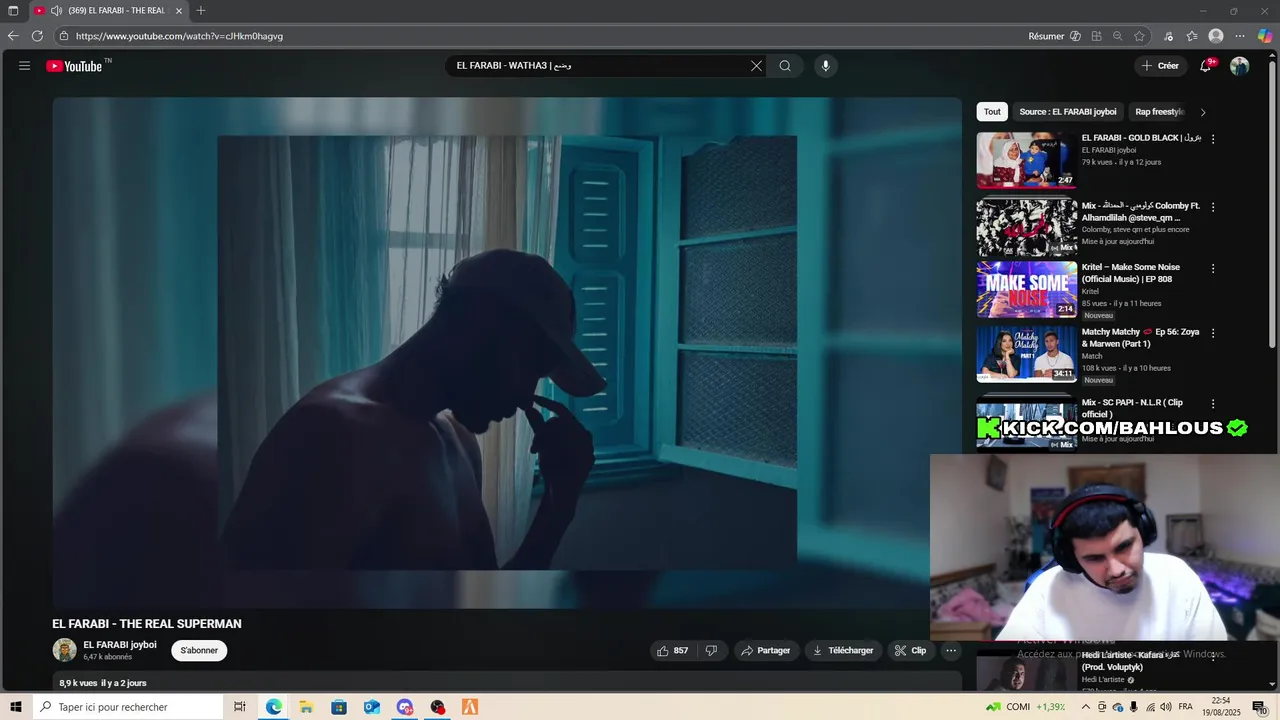
Task: Open a new browser tab
Action: [x=201, y=10]
